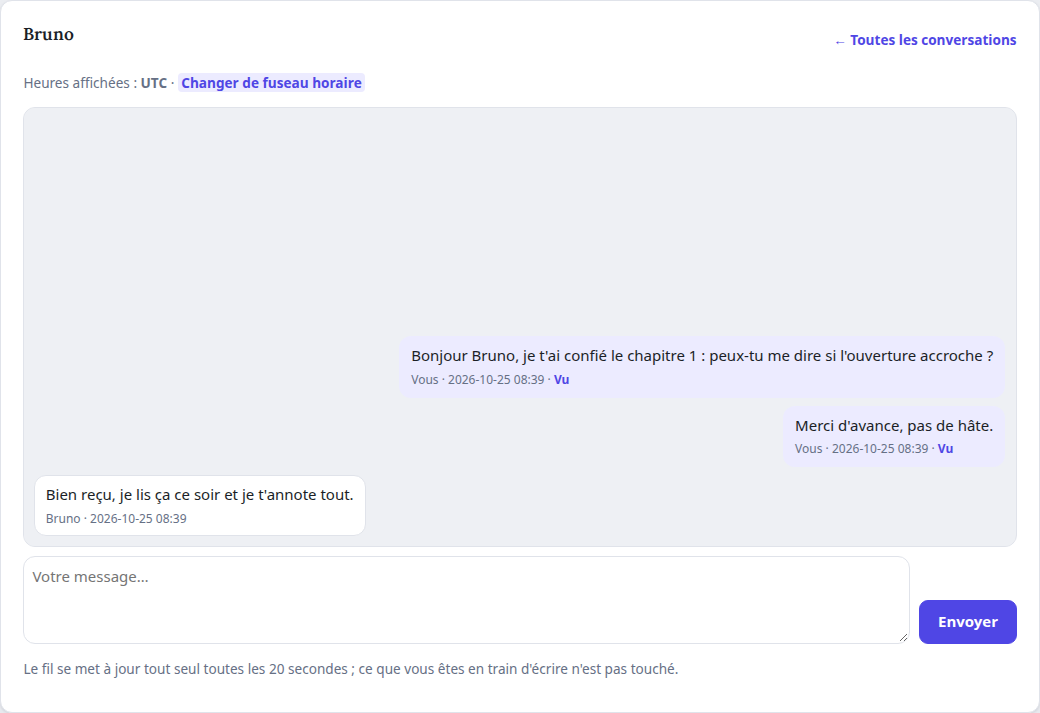
Task: Click Vu status under 'Merci d'avance' message
Action: [945, 449]
